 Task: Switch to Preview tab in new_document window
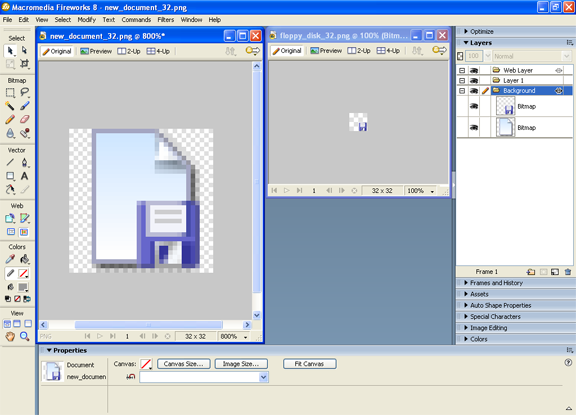point(96,51)
